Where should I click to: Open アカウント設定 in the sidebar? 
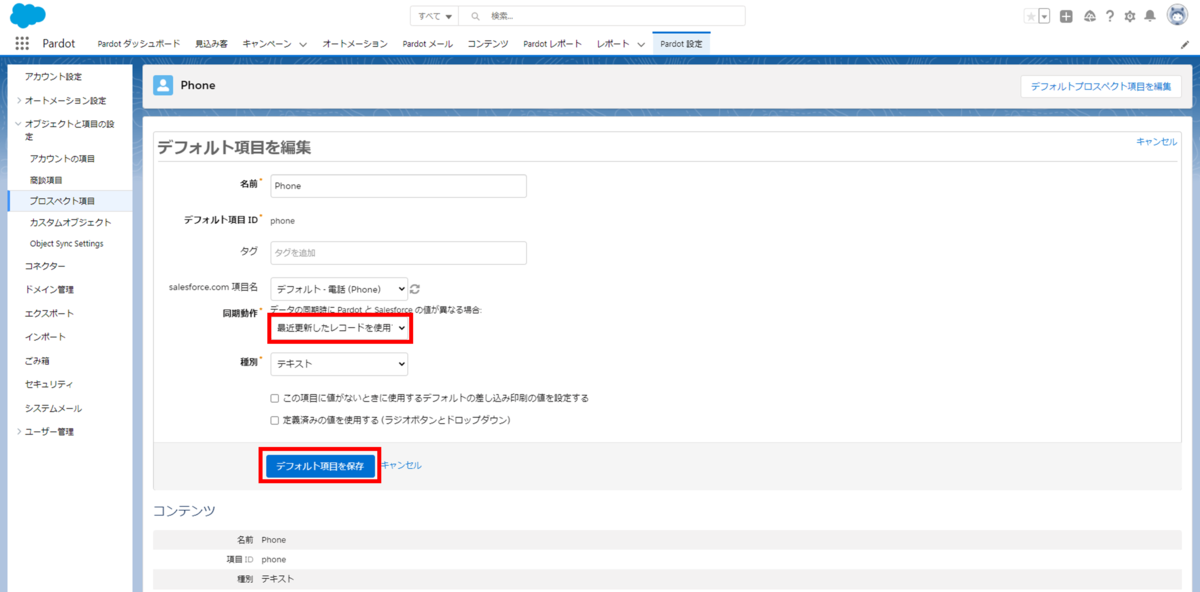54,77
